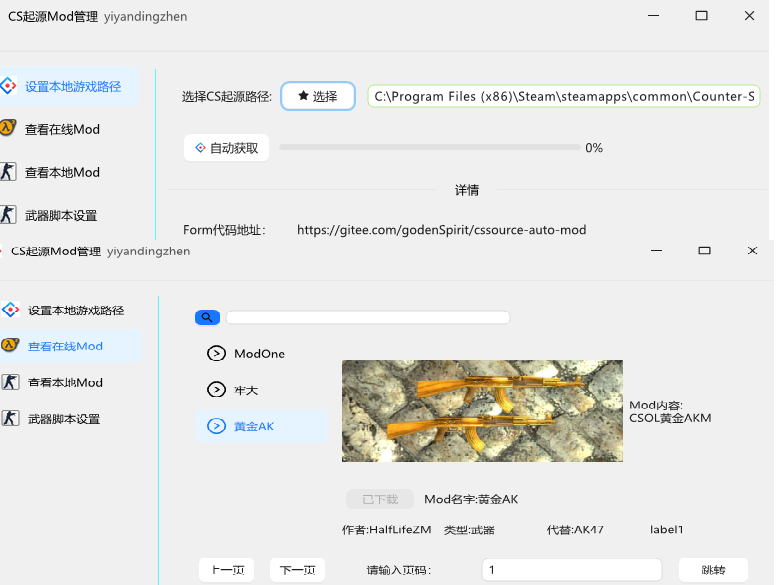
Task: Click the CS Source path text field
Action: (x=564, y=96)
